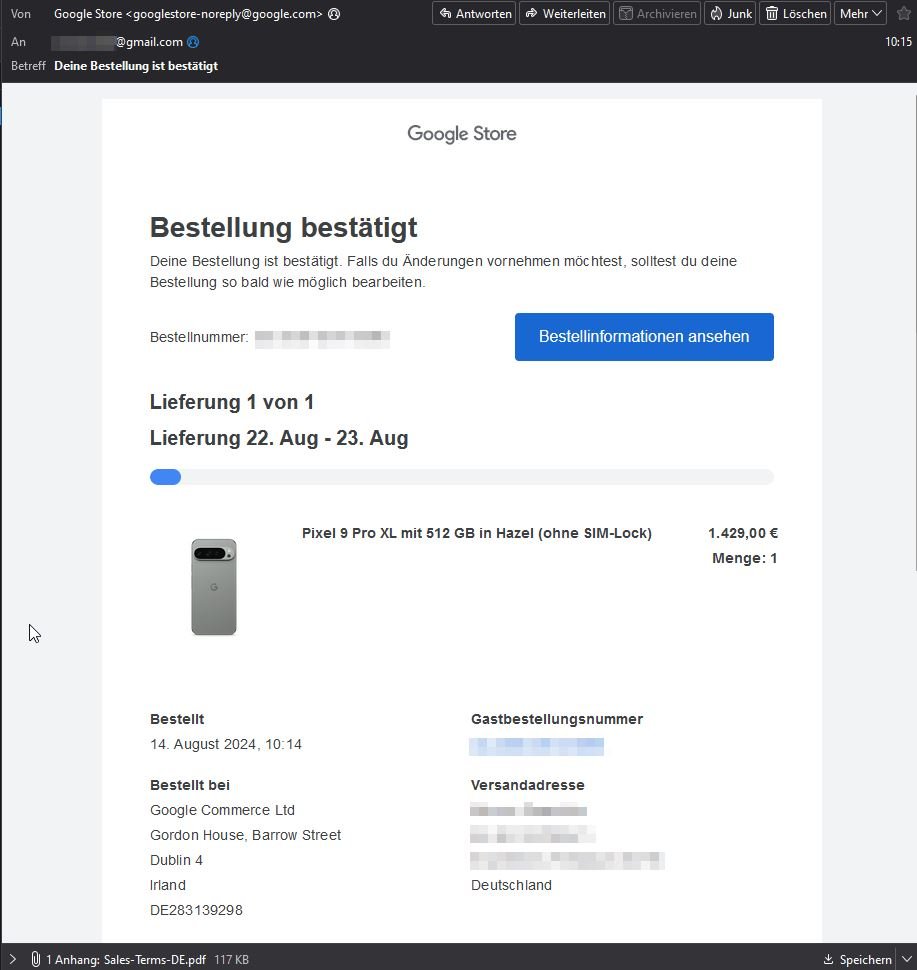Click the Bestellinformationen ansehen button
The height and width of the screenshot is (970, 917).
[x=643, y=337]
